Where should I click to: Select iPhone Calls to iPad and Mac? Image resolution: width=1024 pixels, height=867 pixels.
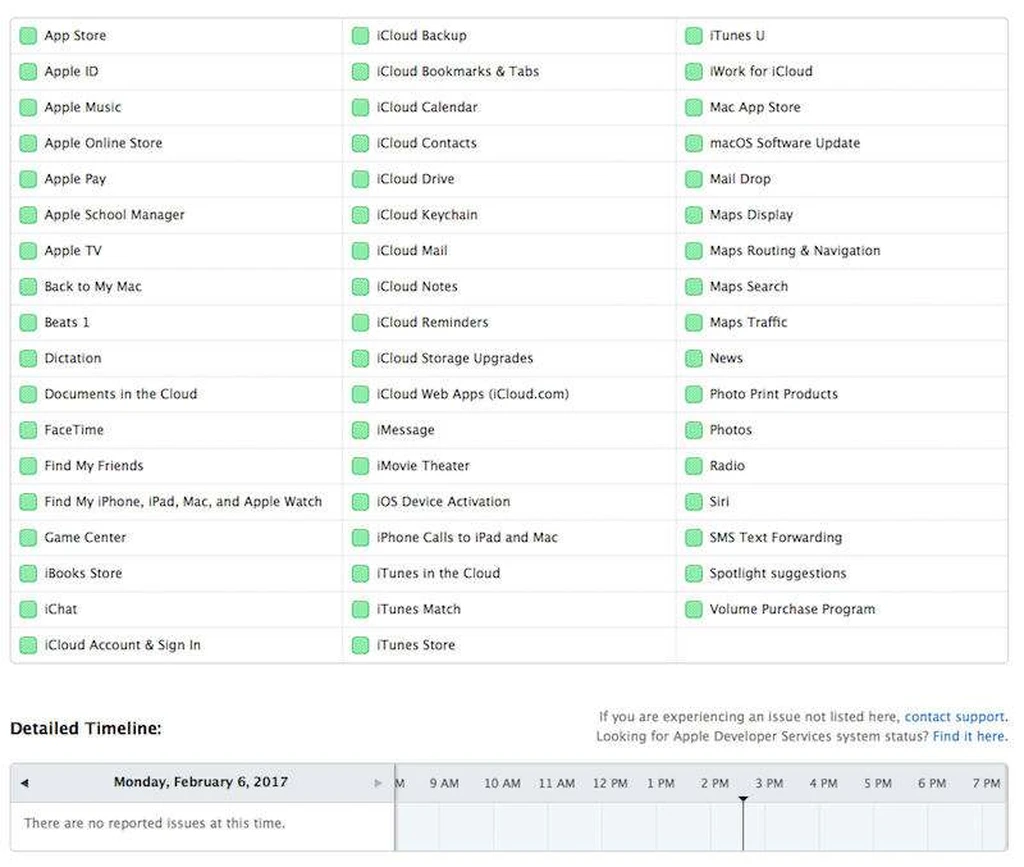(x=467, y=537)
